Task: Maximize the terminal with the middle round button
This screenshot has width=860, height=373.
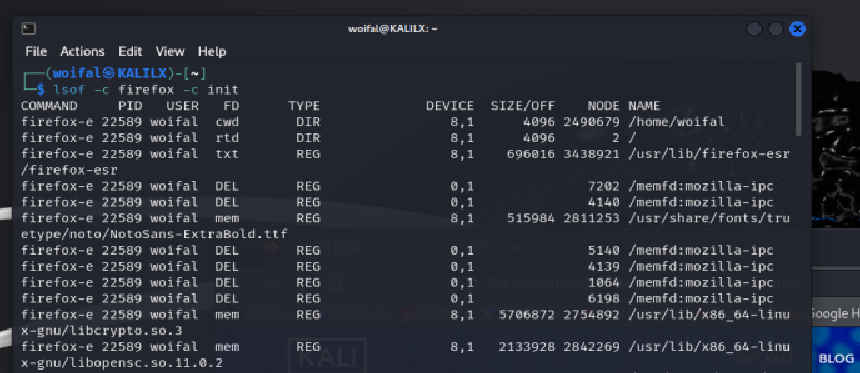Action: (x=776, y=29)
